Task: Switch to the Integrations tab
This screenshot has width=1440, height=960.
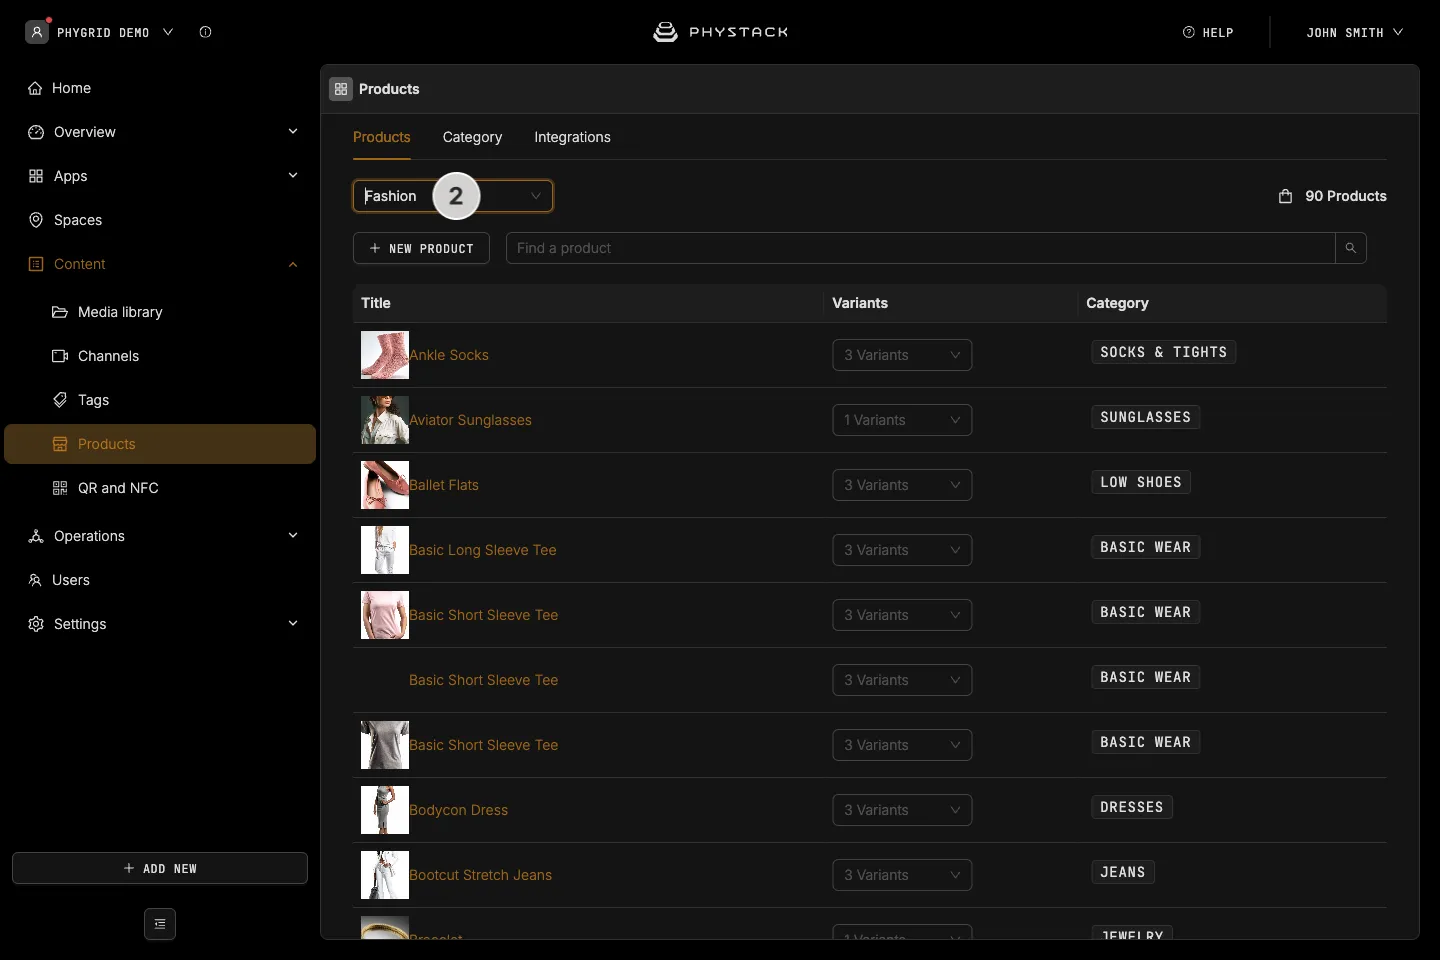Action: pos(572,137)
